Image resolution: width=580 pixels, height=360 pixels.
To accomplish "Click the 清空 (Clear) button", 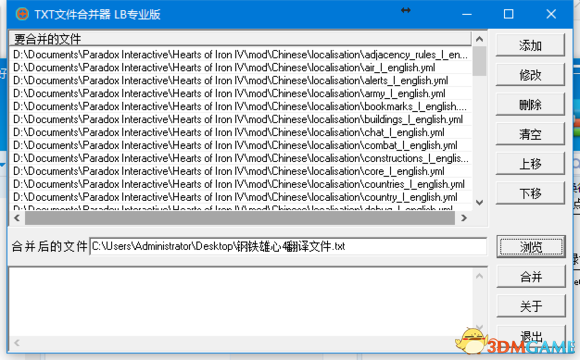I will click(x=530, y=134).
